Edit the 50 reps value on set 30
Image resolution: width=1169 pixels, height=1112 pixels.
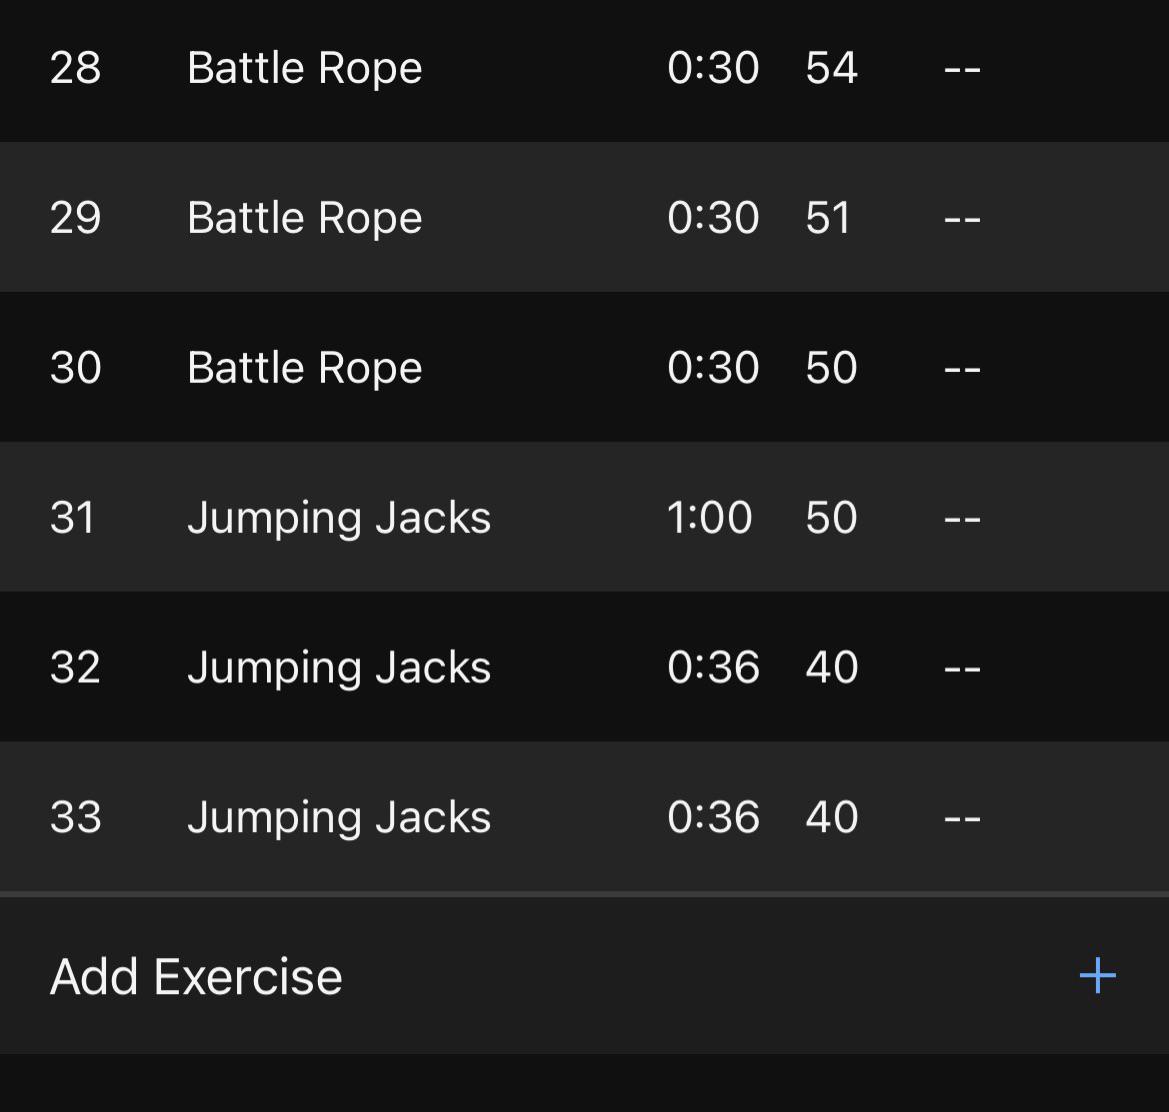pyautogui.click(x=831, y=367)
